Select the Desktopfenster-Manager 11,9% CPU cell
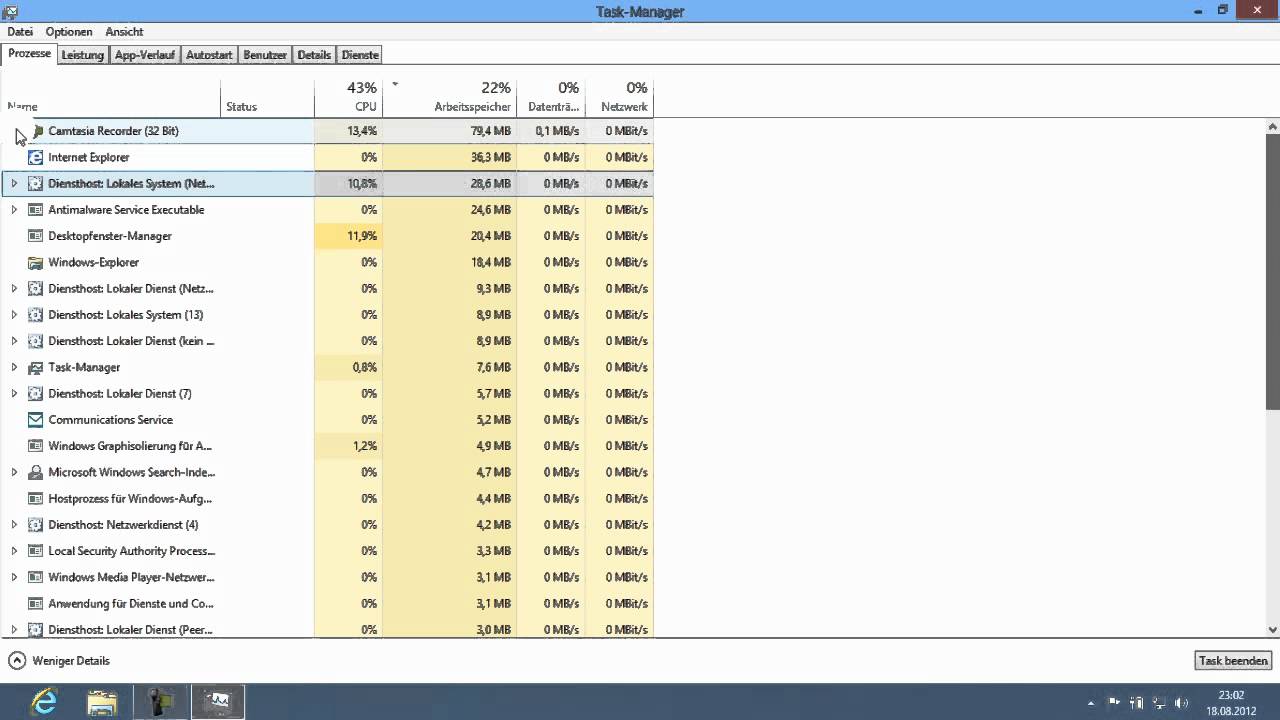The height and width of the screenshot is (720, 1280). pyautogui.click(x=348, y=236)
